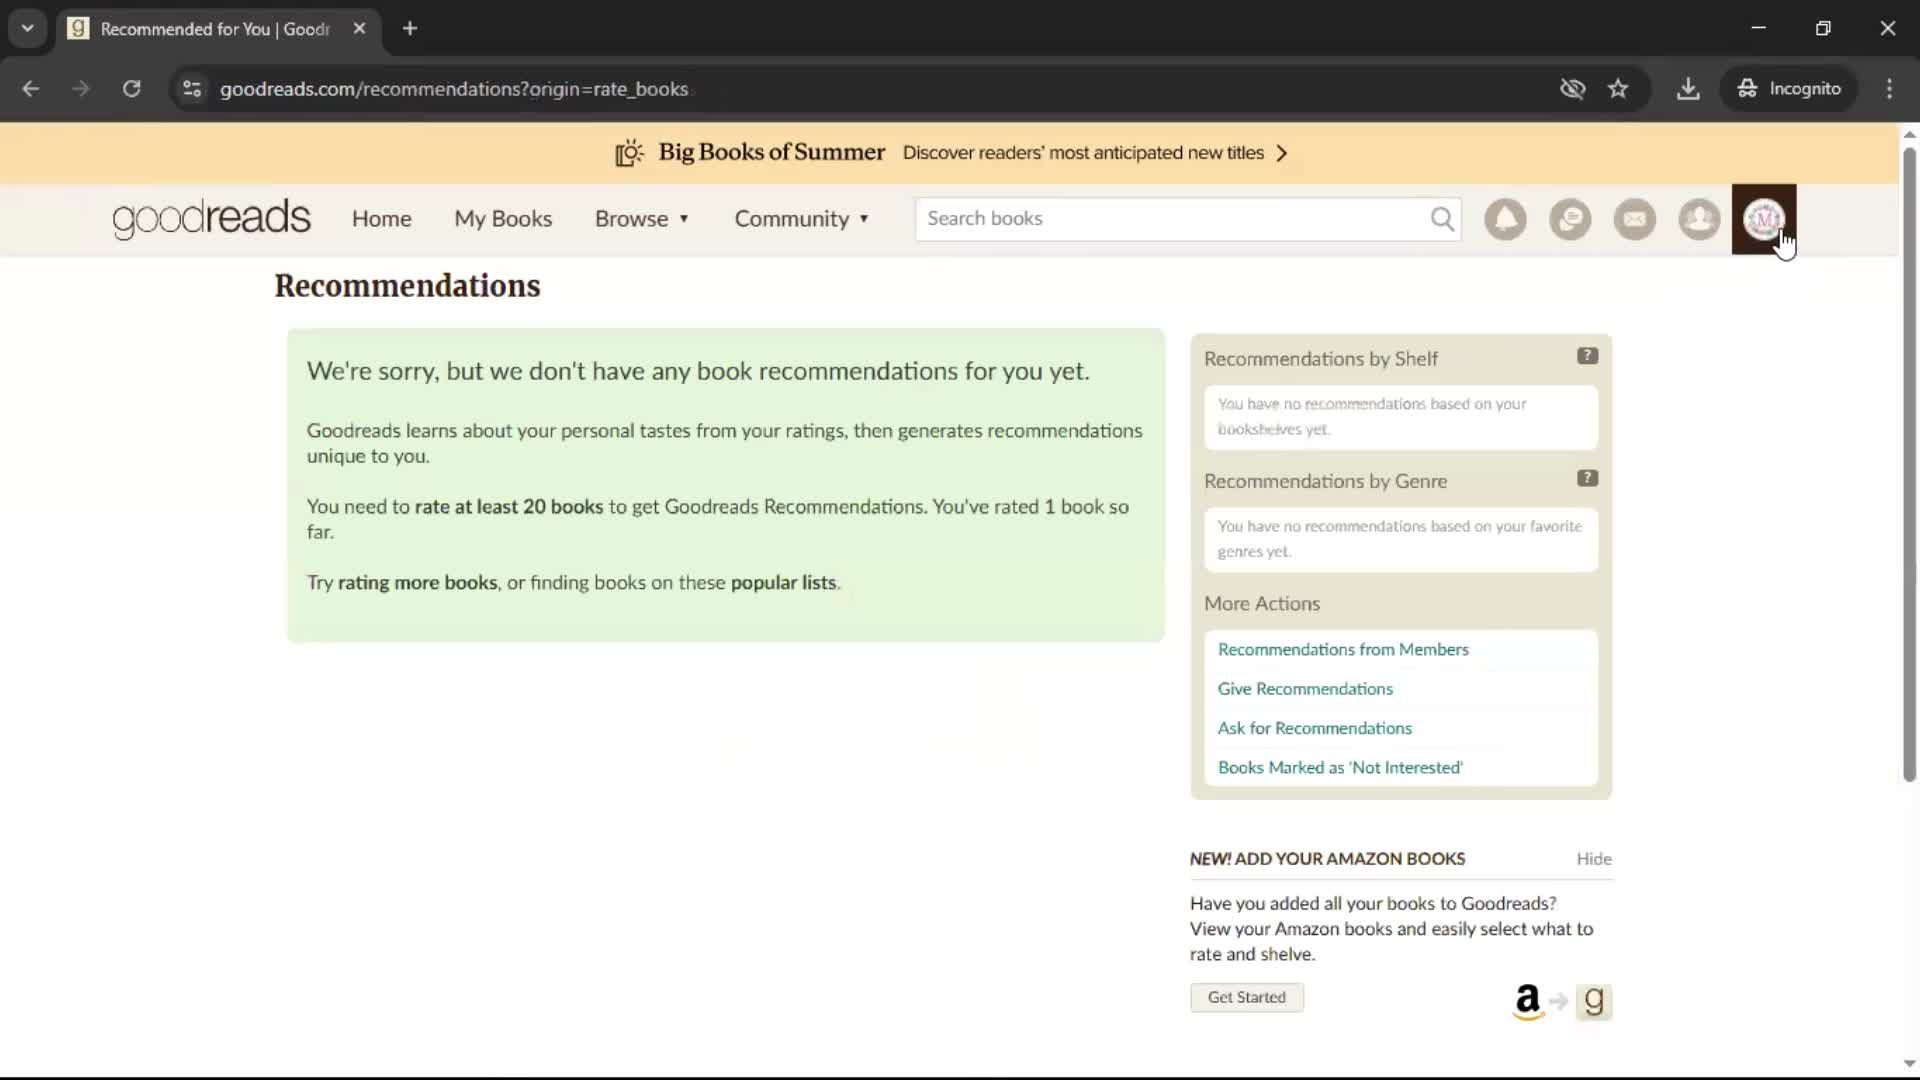The height and width of the screenshot is (1080, 1920).
Task: Go to Home in the navigation
Action: 381,219
